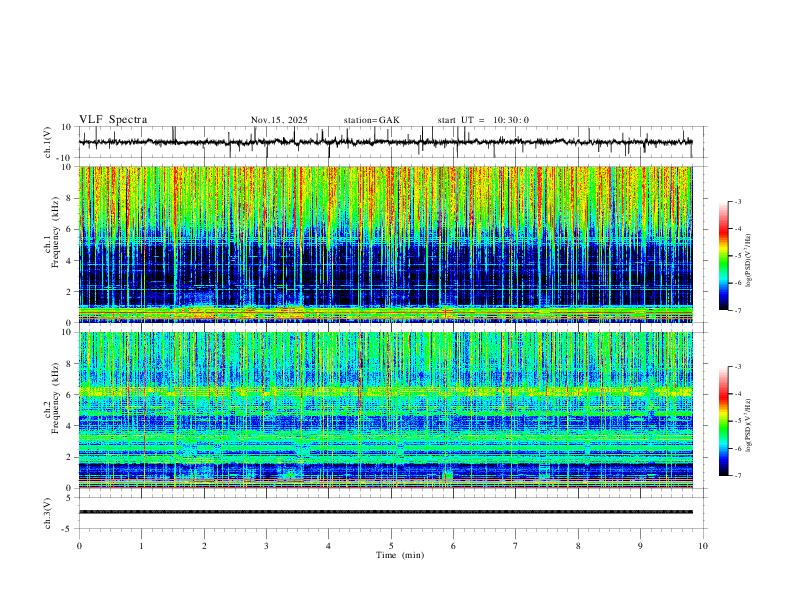Click the 'Time (min)' axis label
Screen dimensions: 792x612
tap(400, 555)
